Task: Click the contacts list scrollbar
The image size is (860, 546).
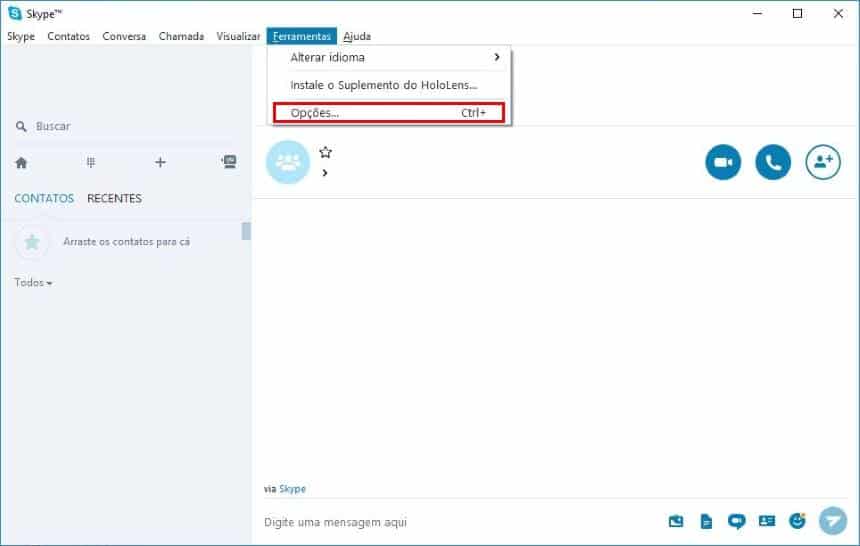Action: coord(246,231)
